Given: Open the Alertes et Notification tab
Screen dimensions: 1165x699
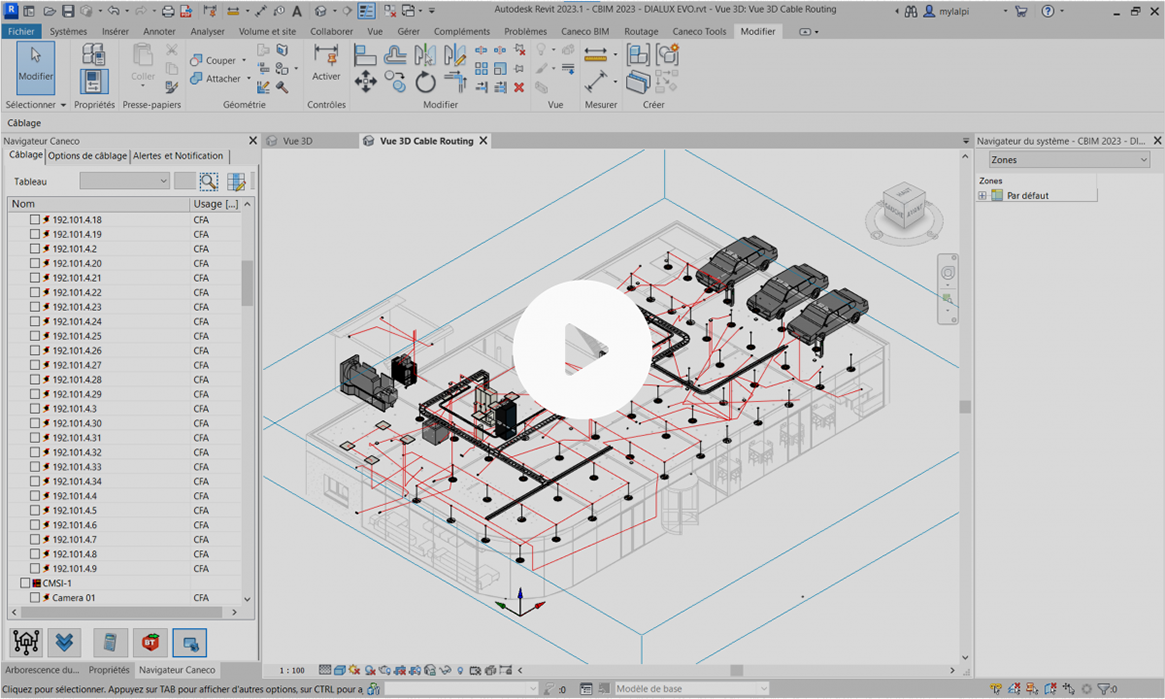Looking at the screenshot, I should [178, 156].
